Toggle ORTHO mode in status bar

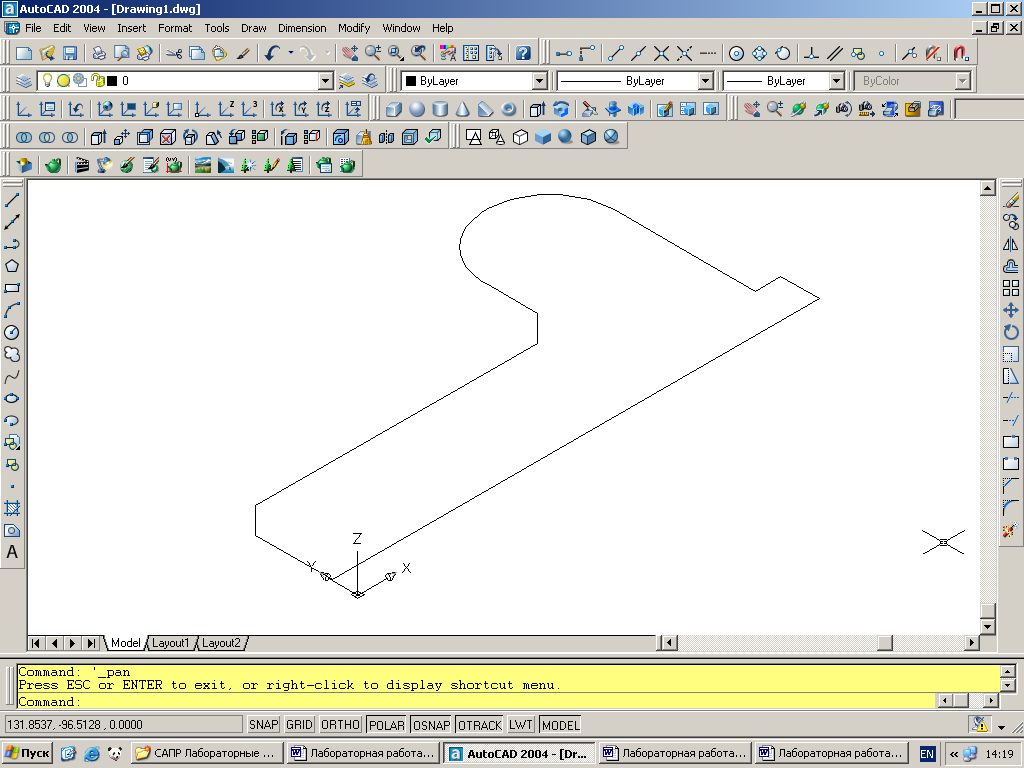[x=340, y=725]
